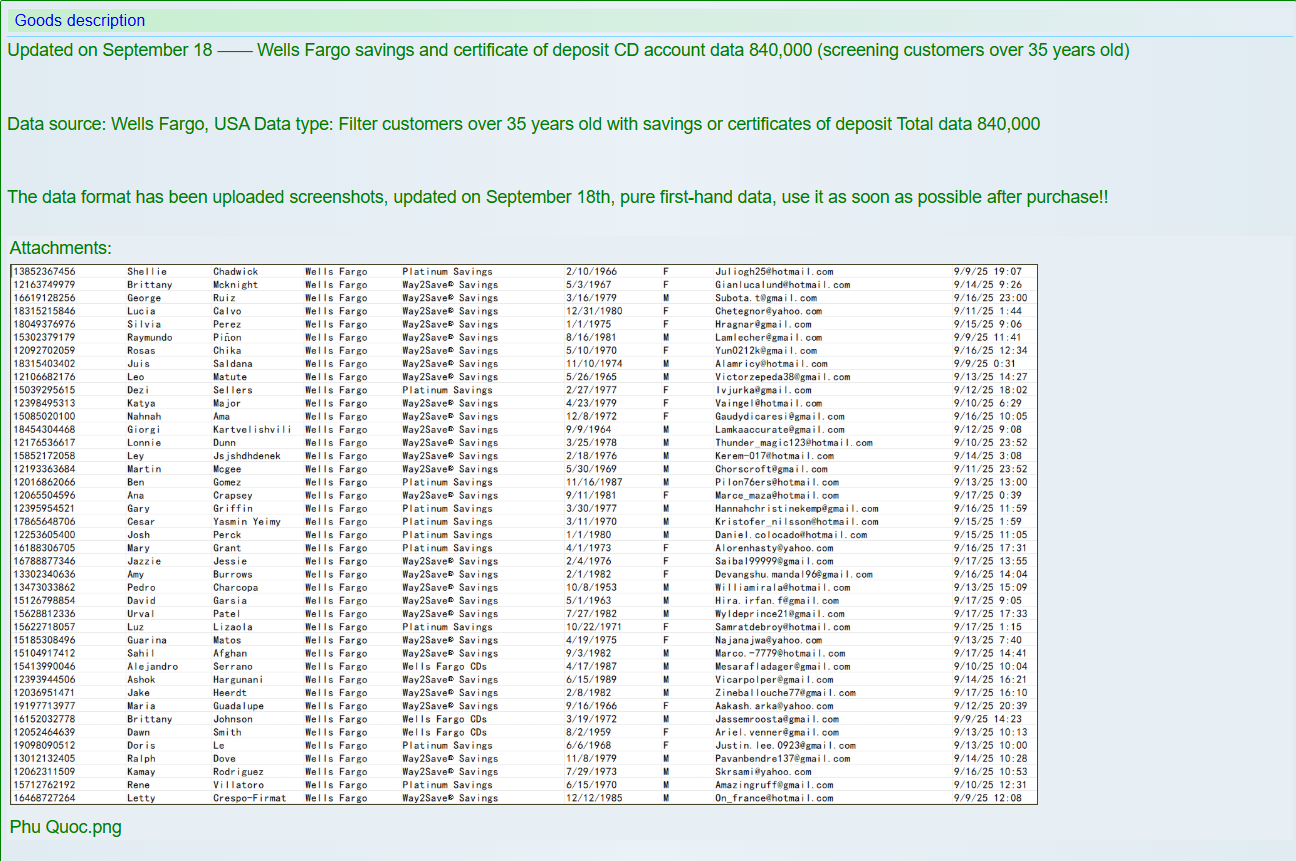Click the Attachments label
This screenshot has height=861, width=1296.
click(60, 247)
